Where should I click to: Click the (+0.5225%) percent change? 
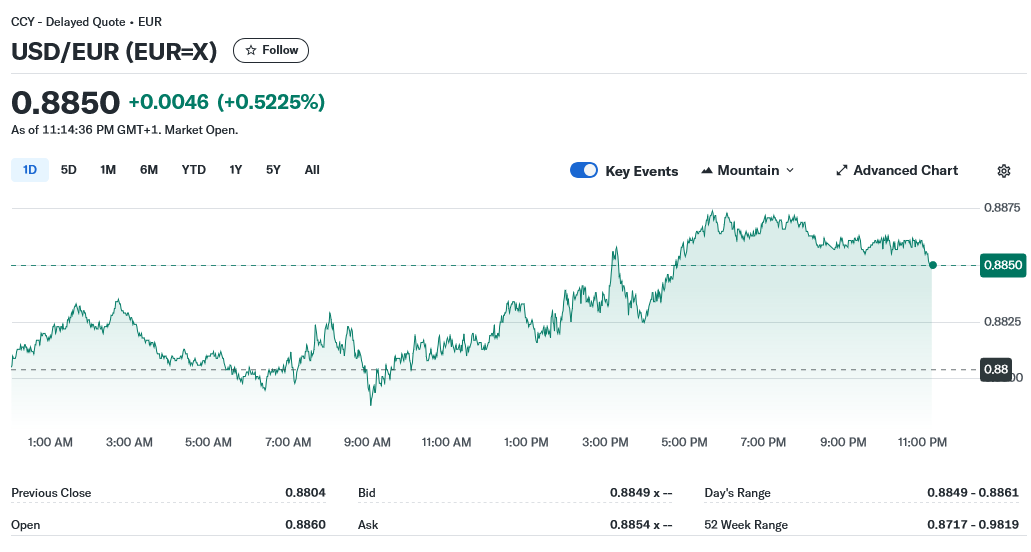click(x=271, y=102)
